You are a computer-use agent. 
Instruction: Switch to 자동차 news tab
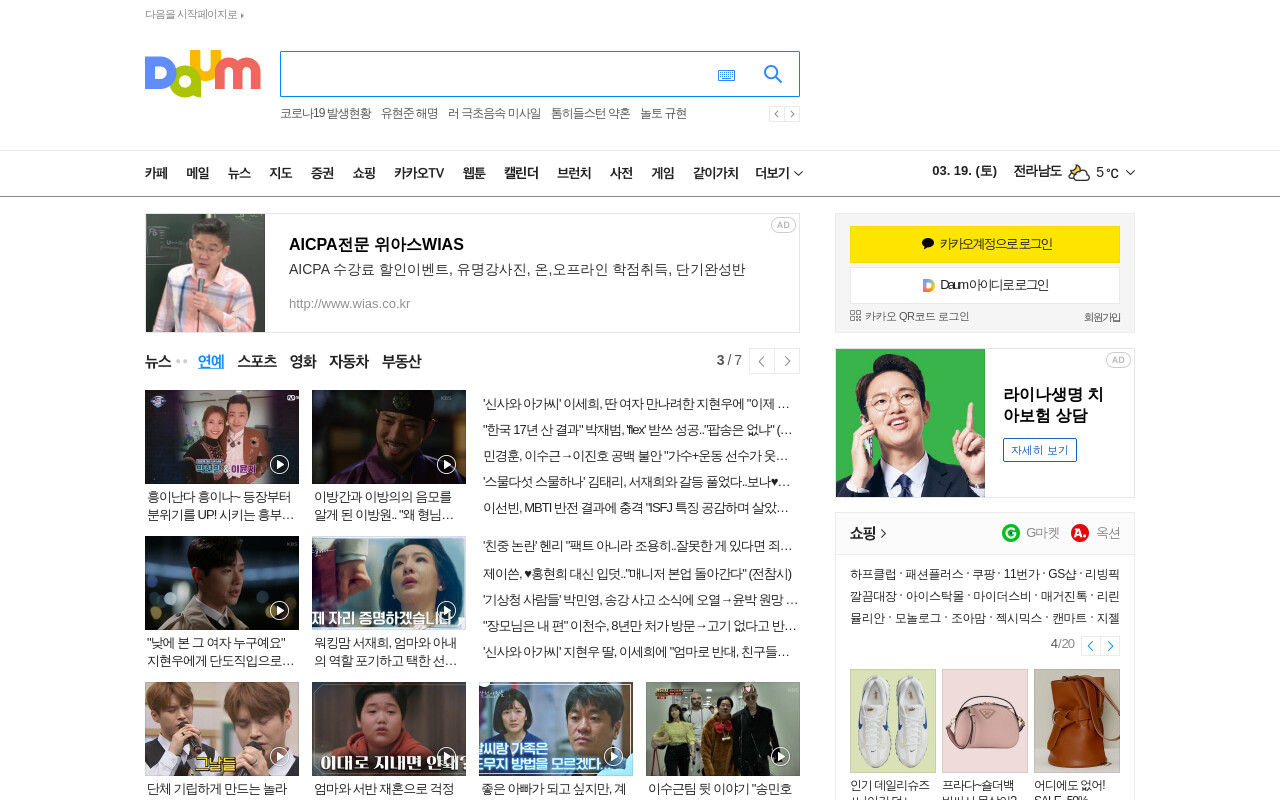click(349, 361)
